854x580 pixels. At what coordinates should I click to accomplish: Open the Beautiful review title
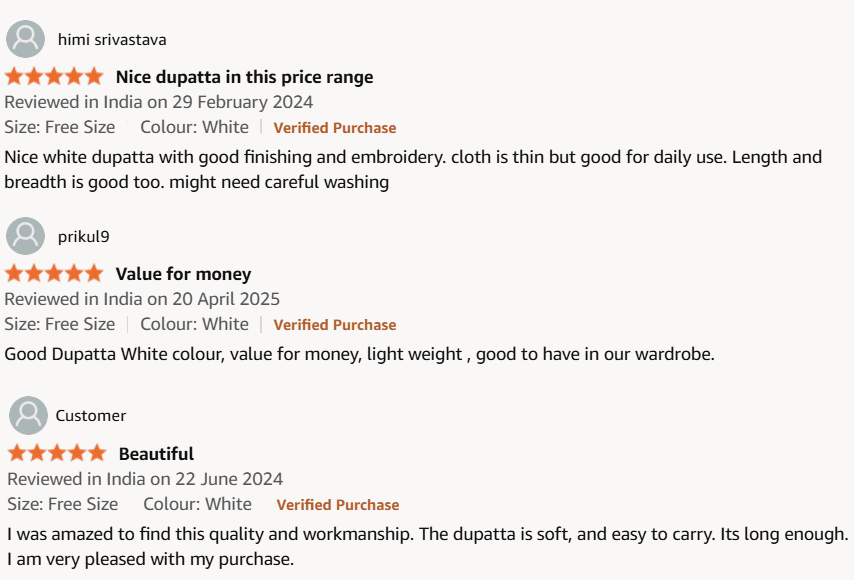pos(156,454)
